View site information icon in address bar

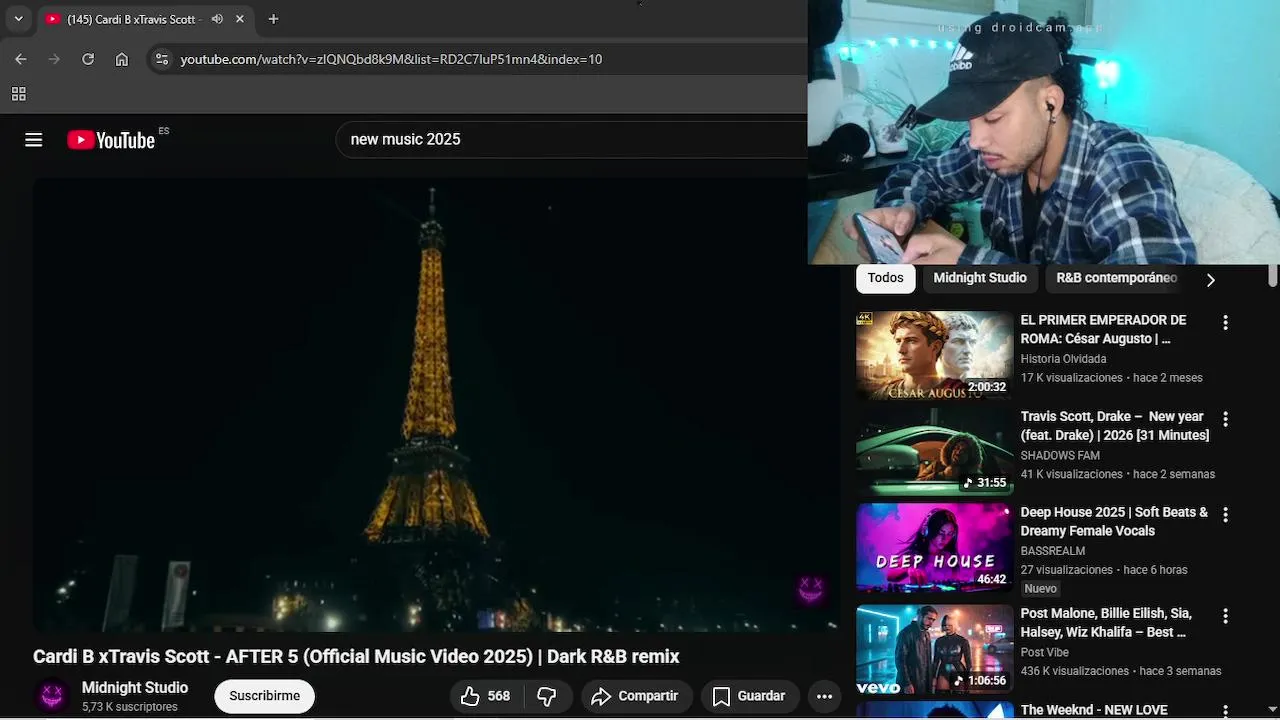pyautogui.click(x=161, y=59)
